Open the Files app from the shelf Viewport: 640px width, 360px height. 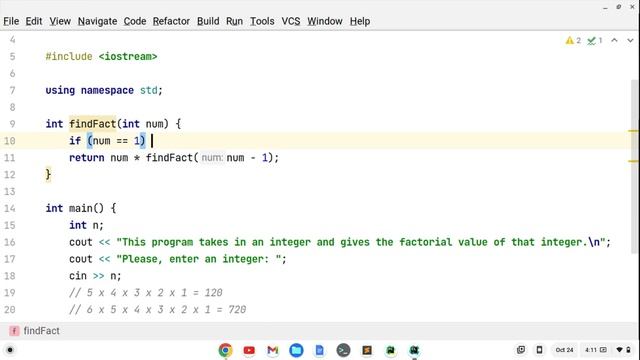click(296, 350)
